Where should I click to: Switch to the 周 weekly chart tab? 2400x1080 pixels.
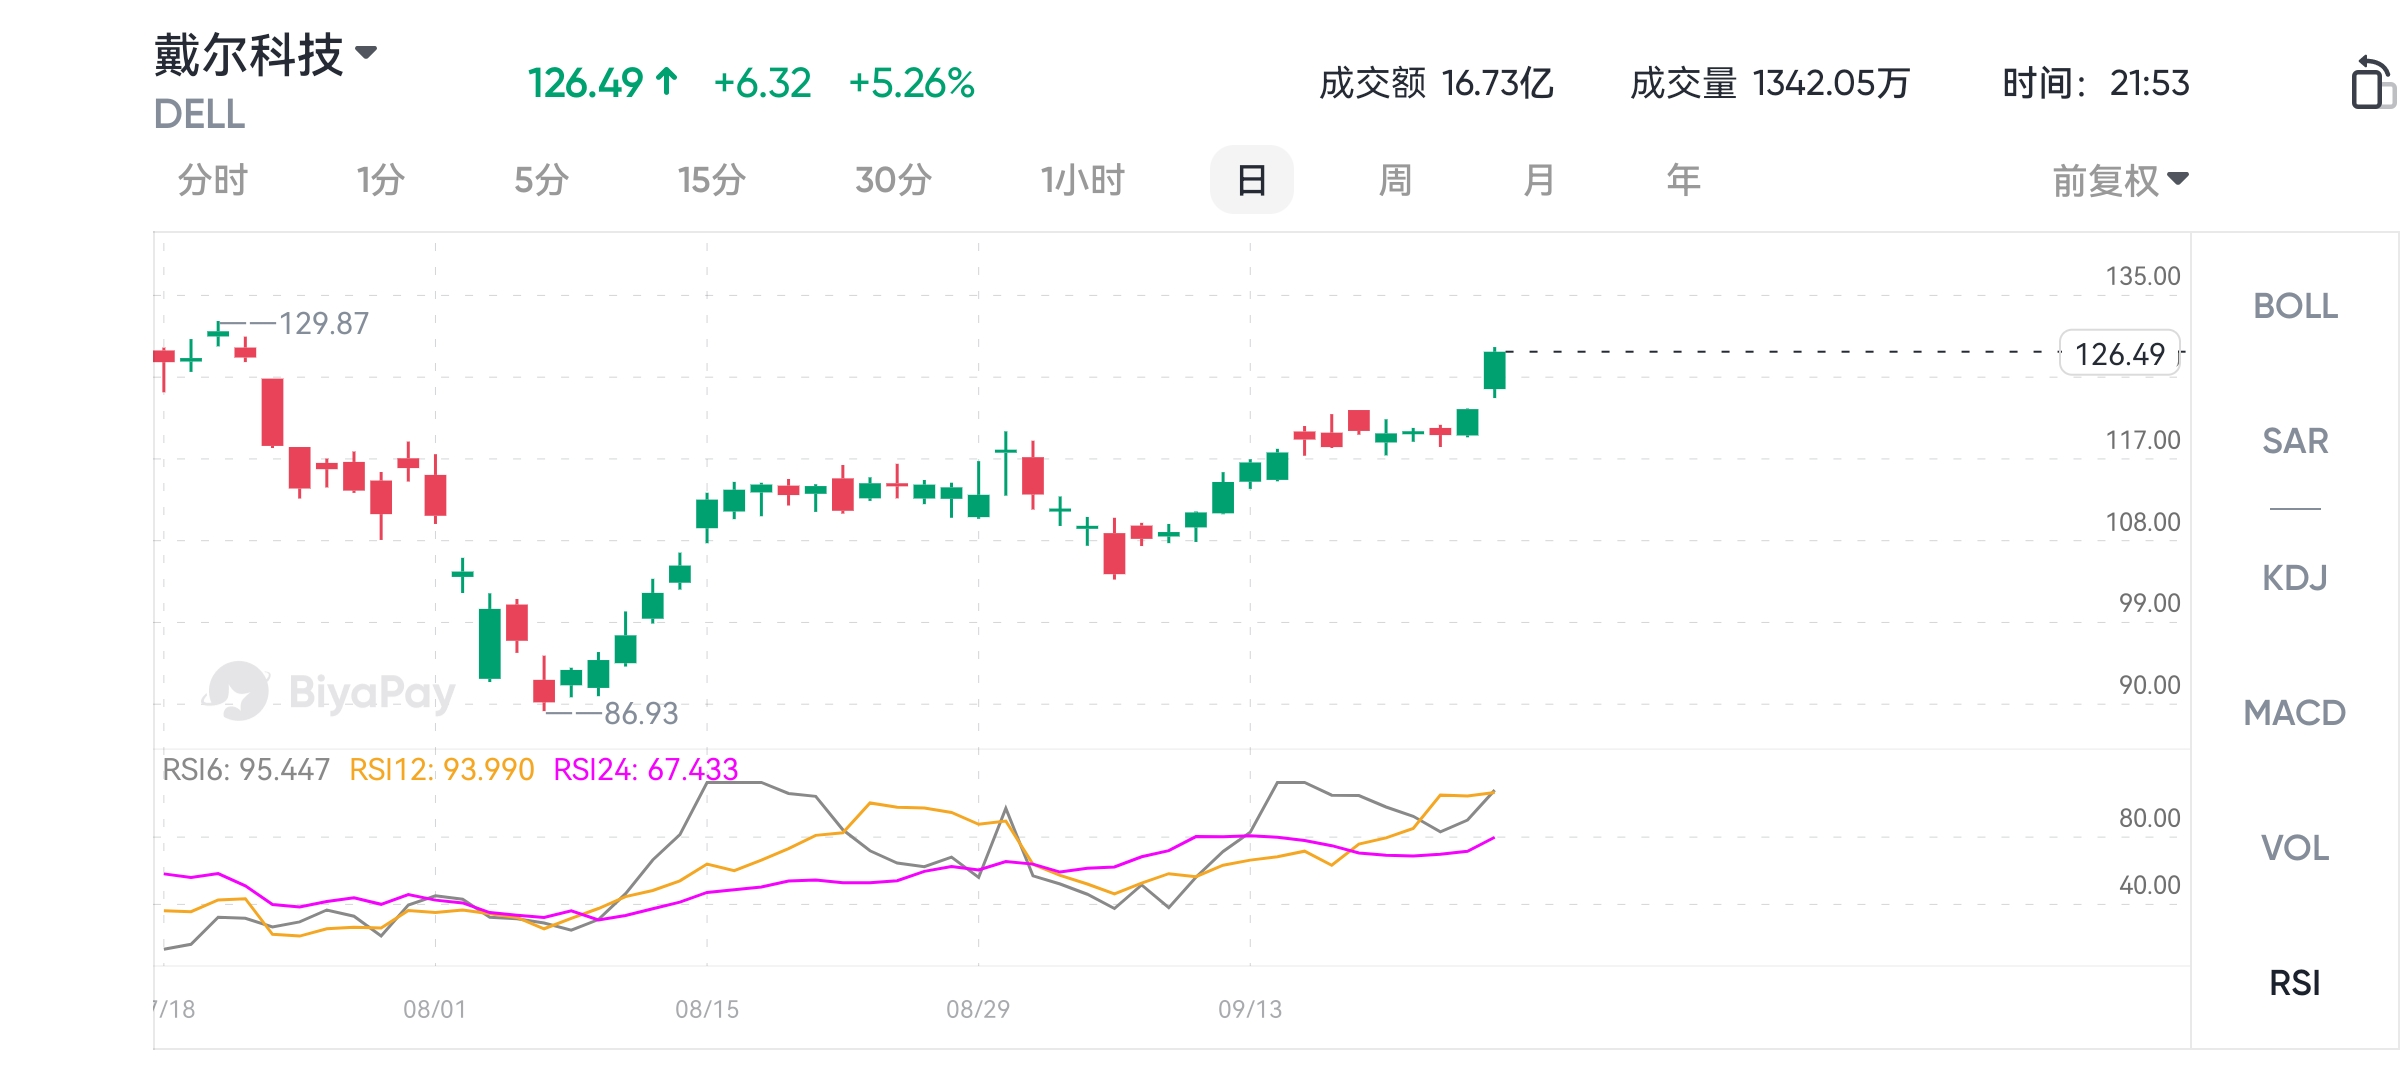point(1395,180)
